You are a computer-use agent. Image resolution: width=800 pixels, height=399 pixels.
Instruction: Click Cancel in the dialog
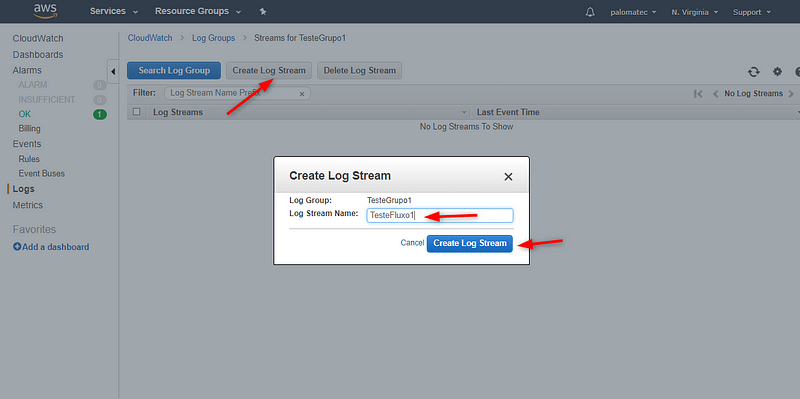[x=412, y=243]
